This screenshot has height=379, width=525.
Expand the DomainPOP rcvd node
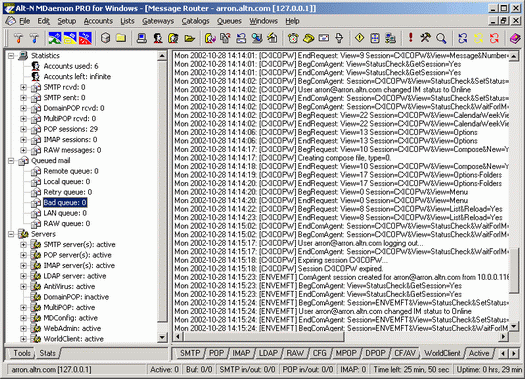pyautogui.click(x=23, y=108)
